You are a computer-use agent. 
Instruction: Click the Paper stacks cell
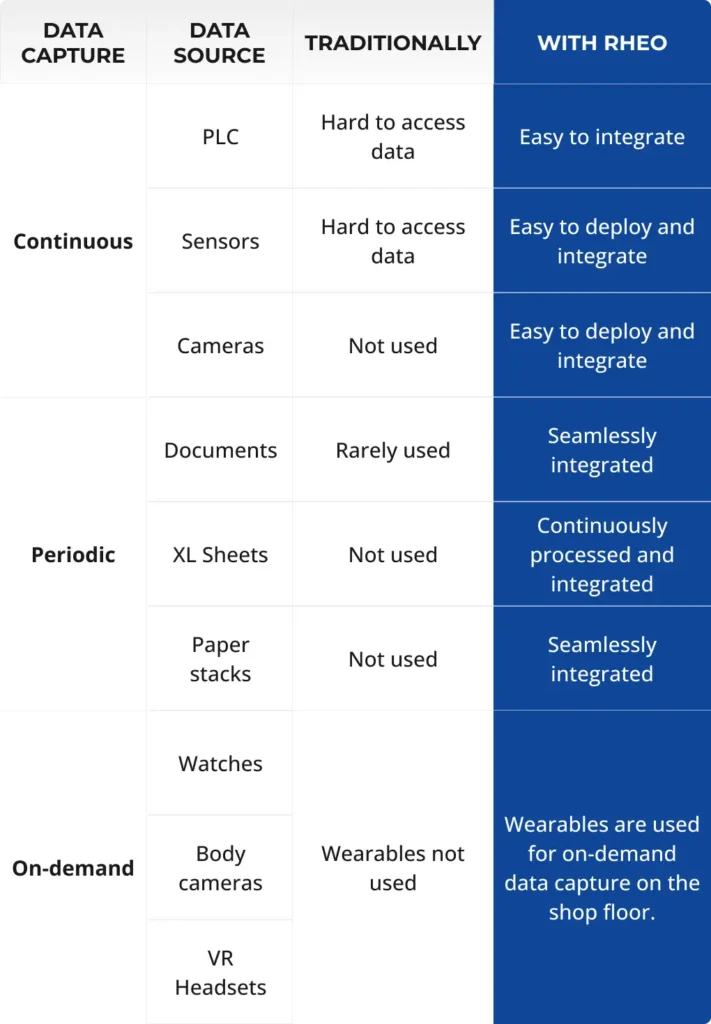[x=220, y=659]
